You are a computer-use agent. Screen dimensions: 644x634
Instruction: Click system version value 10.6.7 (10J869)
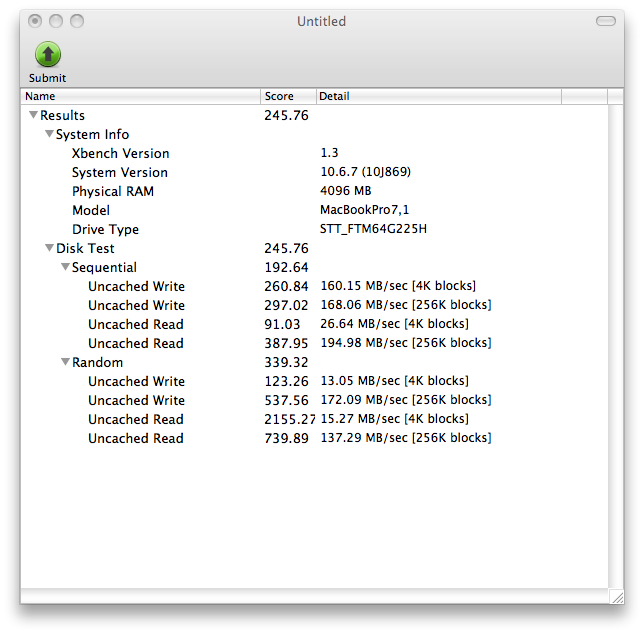click(x=366, y=172)
